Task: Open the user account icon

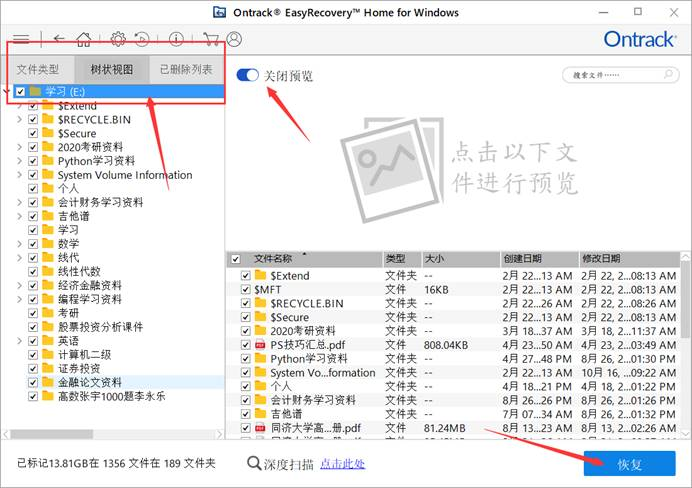Action: 234,39
